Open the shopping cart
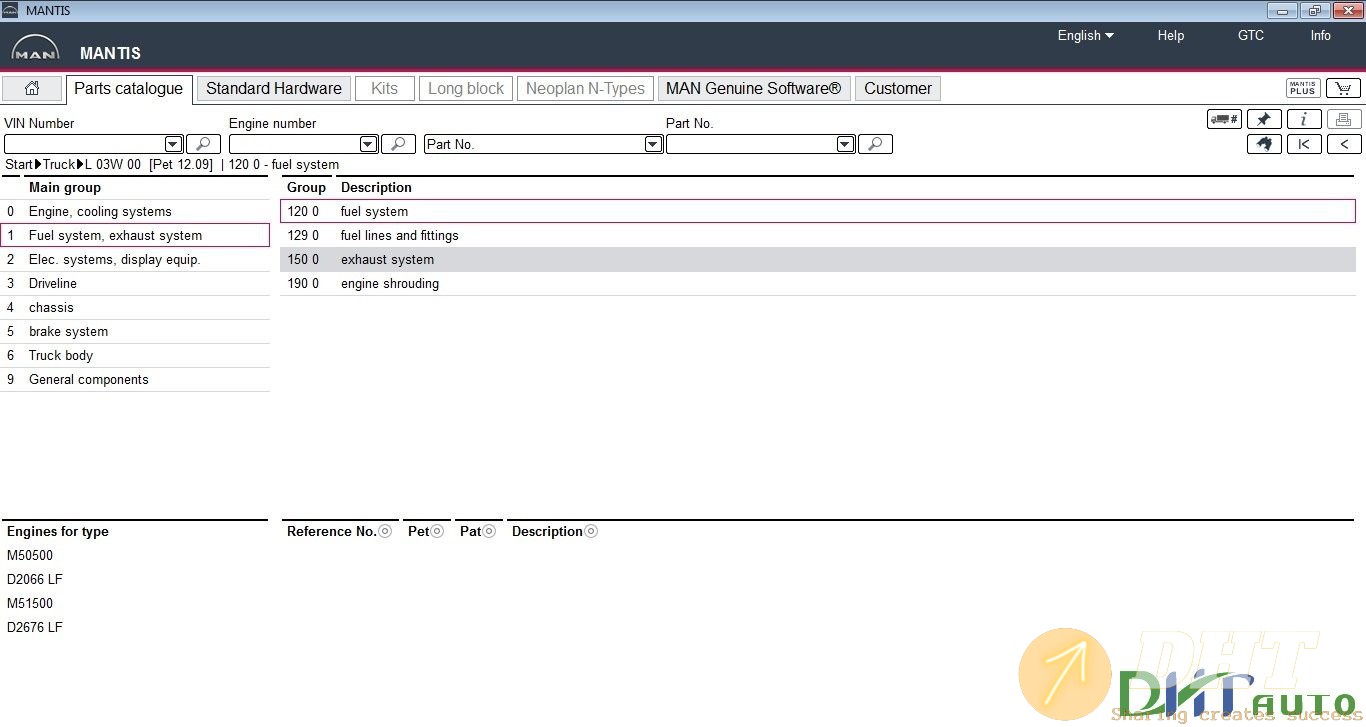The image size is (1366, 727). click(1343, 88)
